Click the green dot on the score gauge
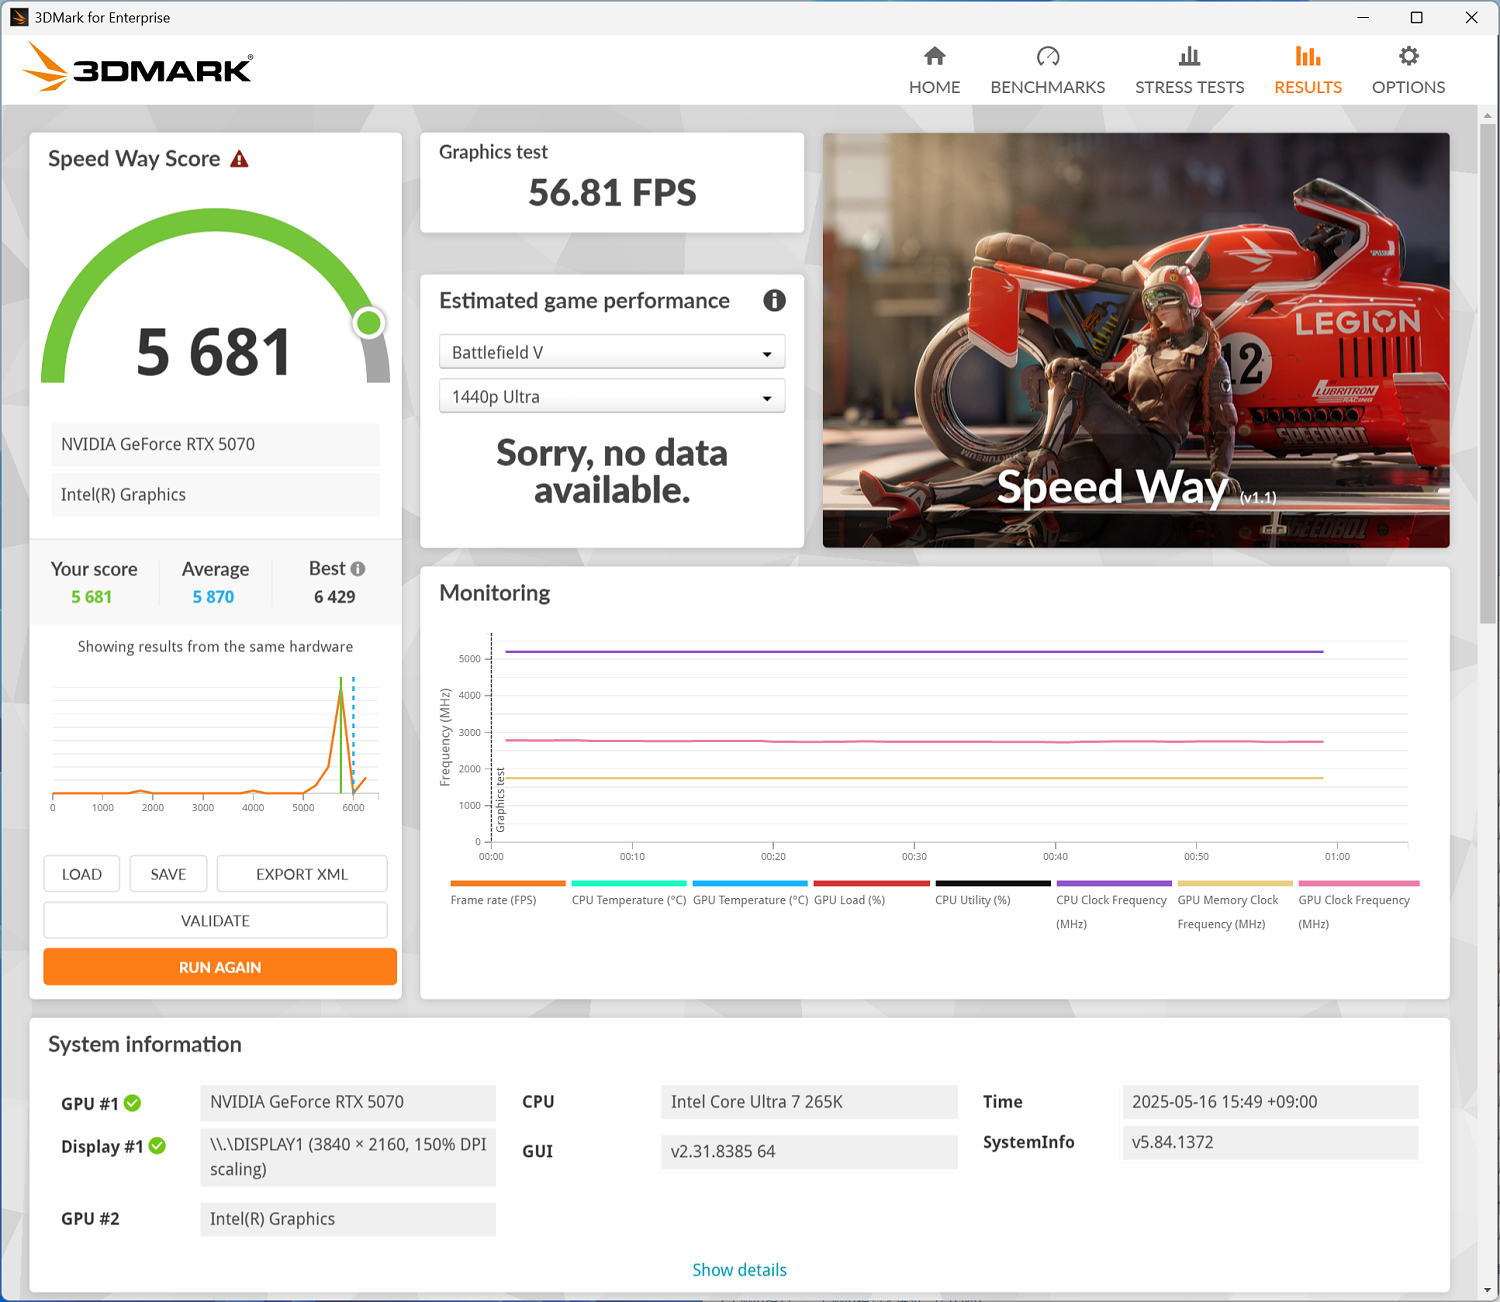1500x1302 pixels. [369, 323]
